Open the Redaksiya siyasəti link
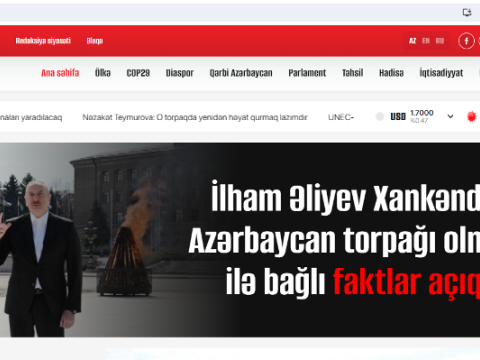Viewport: 480px width, 360px height. coord(43,41)
